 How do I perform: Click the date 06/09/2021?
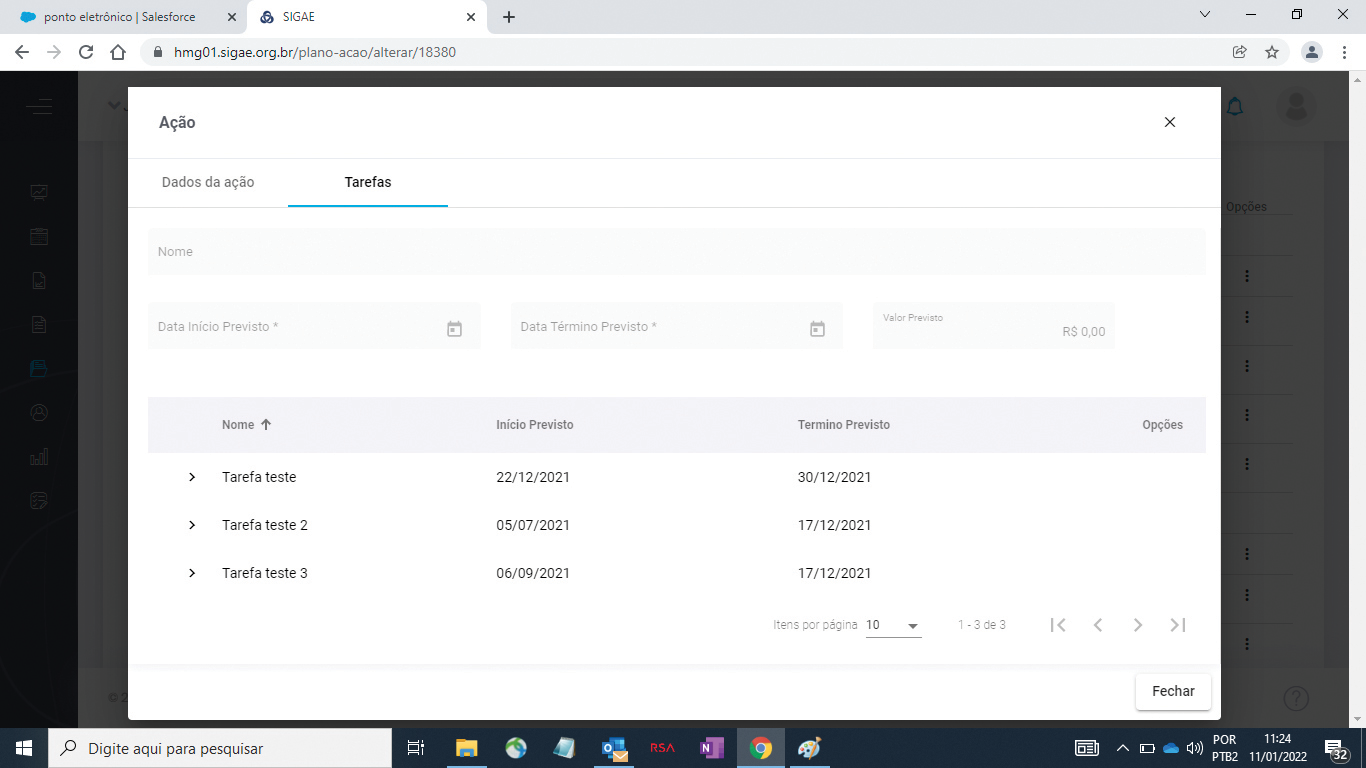533,573
